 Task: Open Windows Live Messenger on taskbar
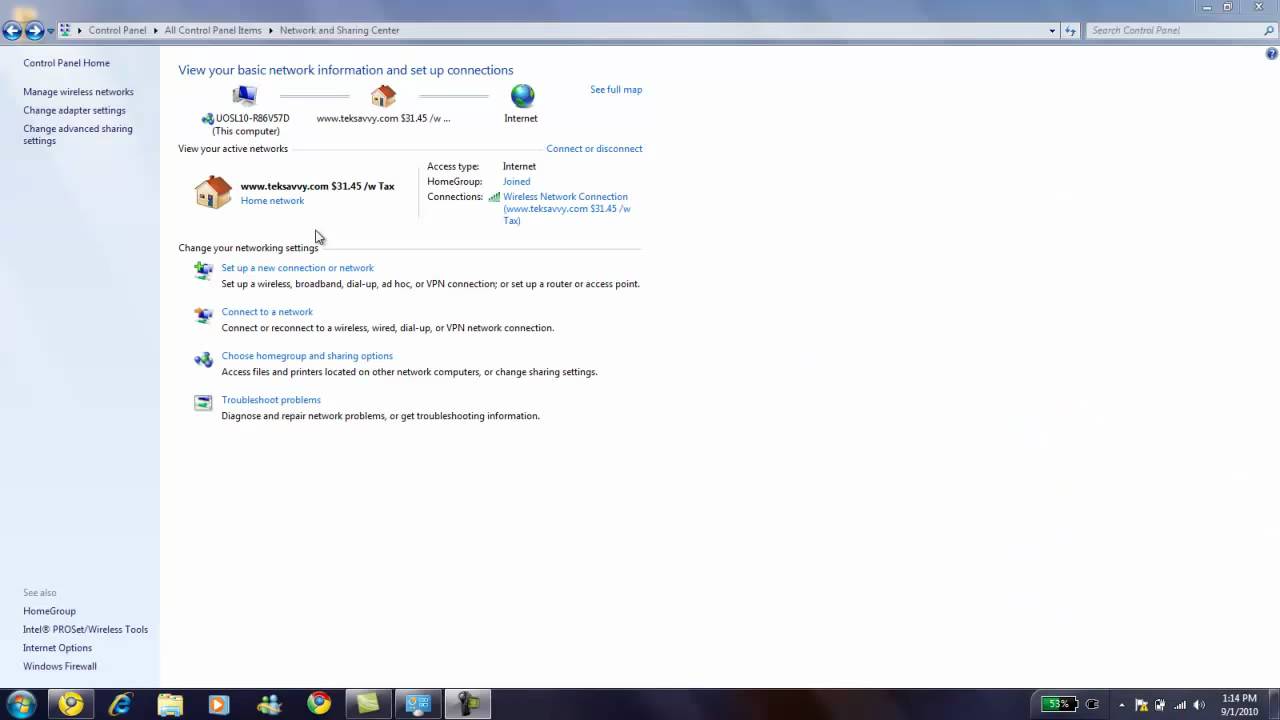pos(269,704)
